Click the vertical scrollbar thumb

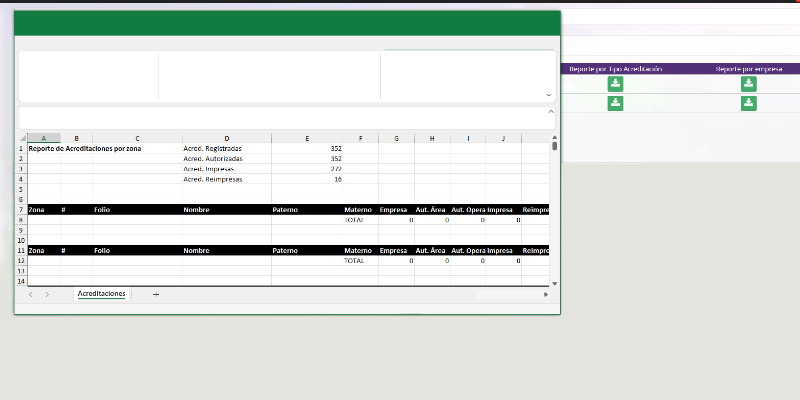555,146
